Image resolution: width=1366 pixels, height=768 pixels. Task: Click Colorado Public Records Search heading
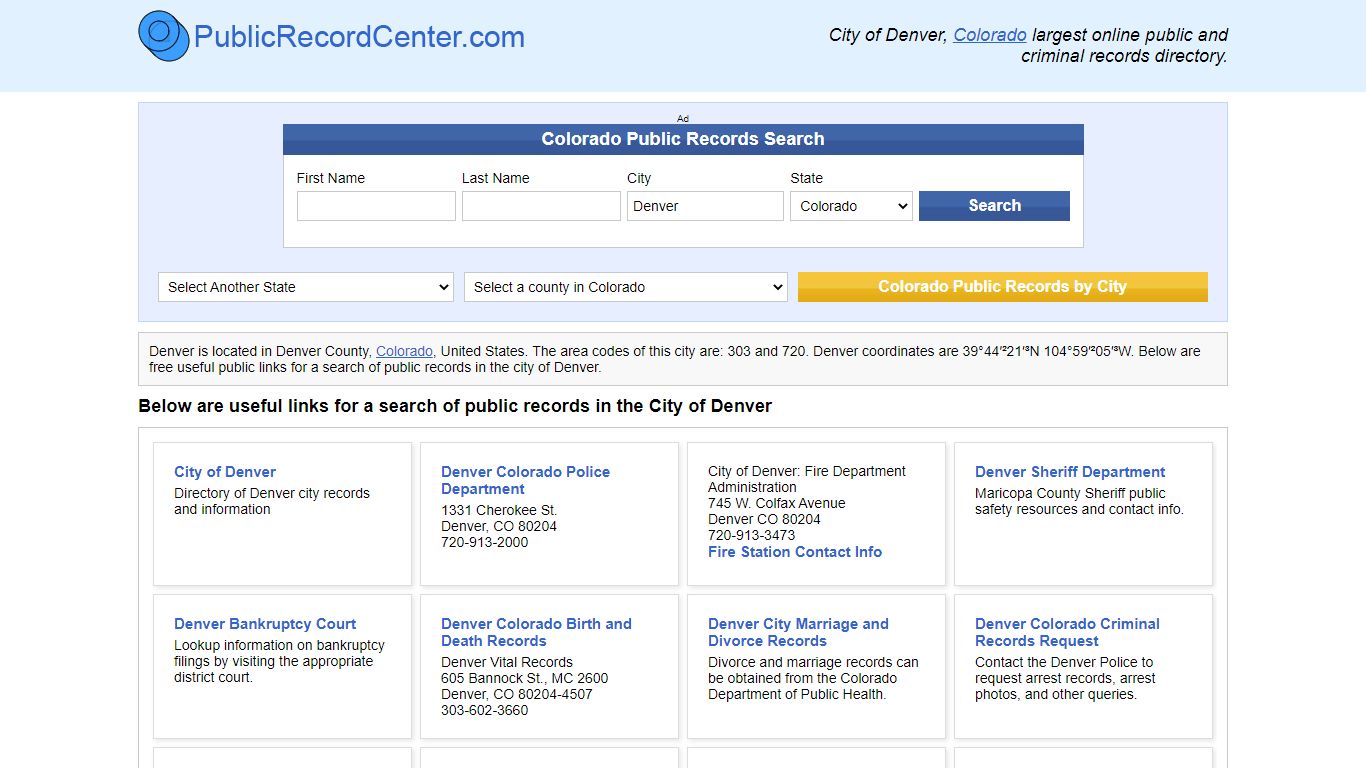coord(683,139)
